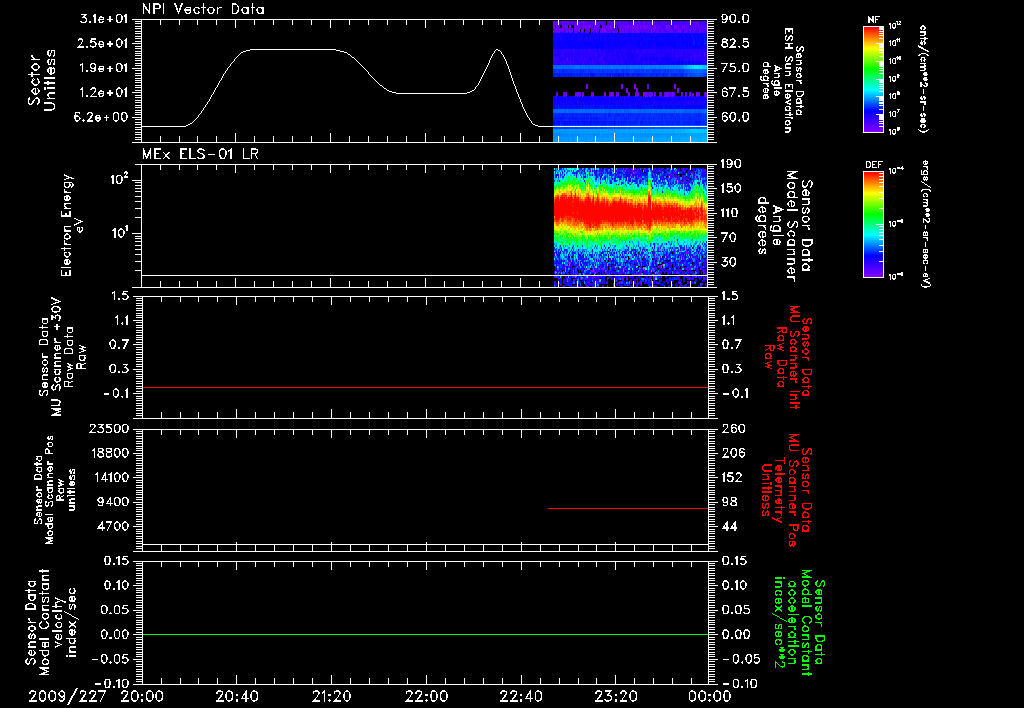Click the '30' scanner angle tick label
The height and width of the screenshot is (708, 1024).
tap(729, 262)
